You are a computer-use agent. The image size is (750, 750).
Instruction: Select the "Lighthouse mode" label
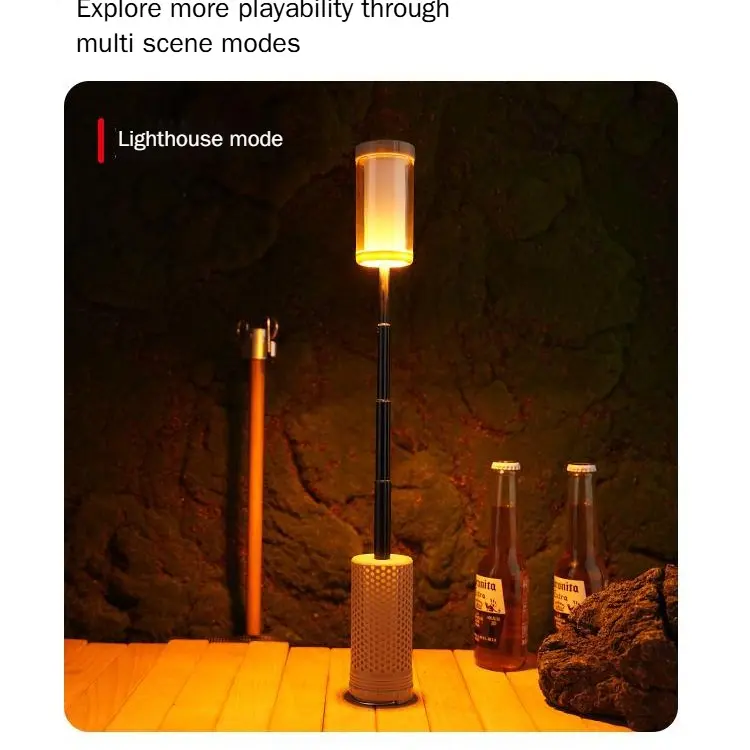(200, 139)
